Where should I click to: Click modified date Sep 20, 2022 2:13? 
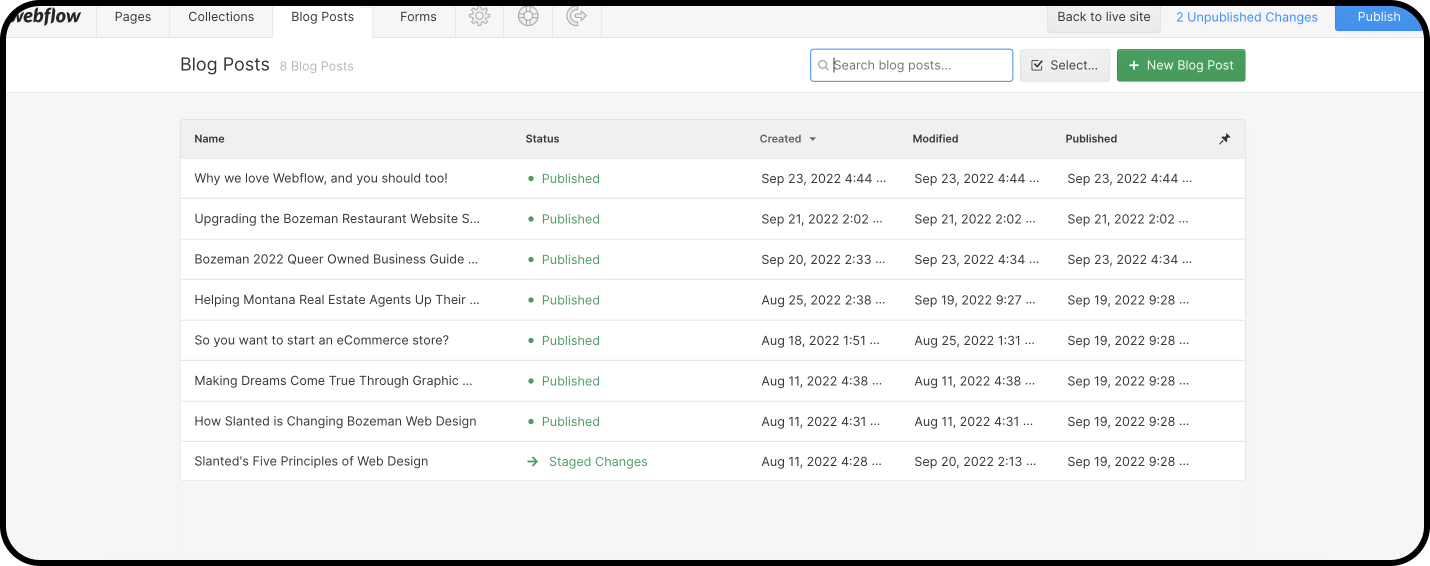(x=975, y=462)
